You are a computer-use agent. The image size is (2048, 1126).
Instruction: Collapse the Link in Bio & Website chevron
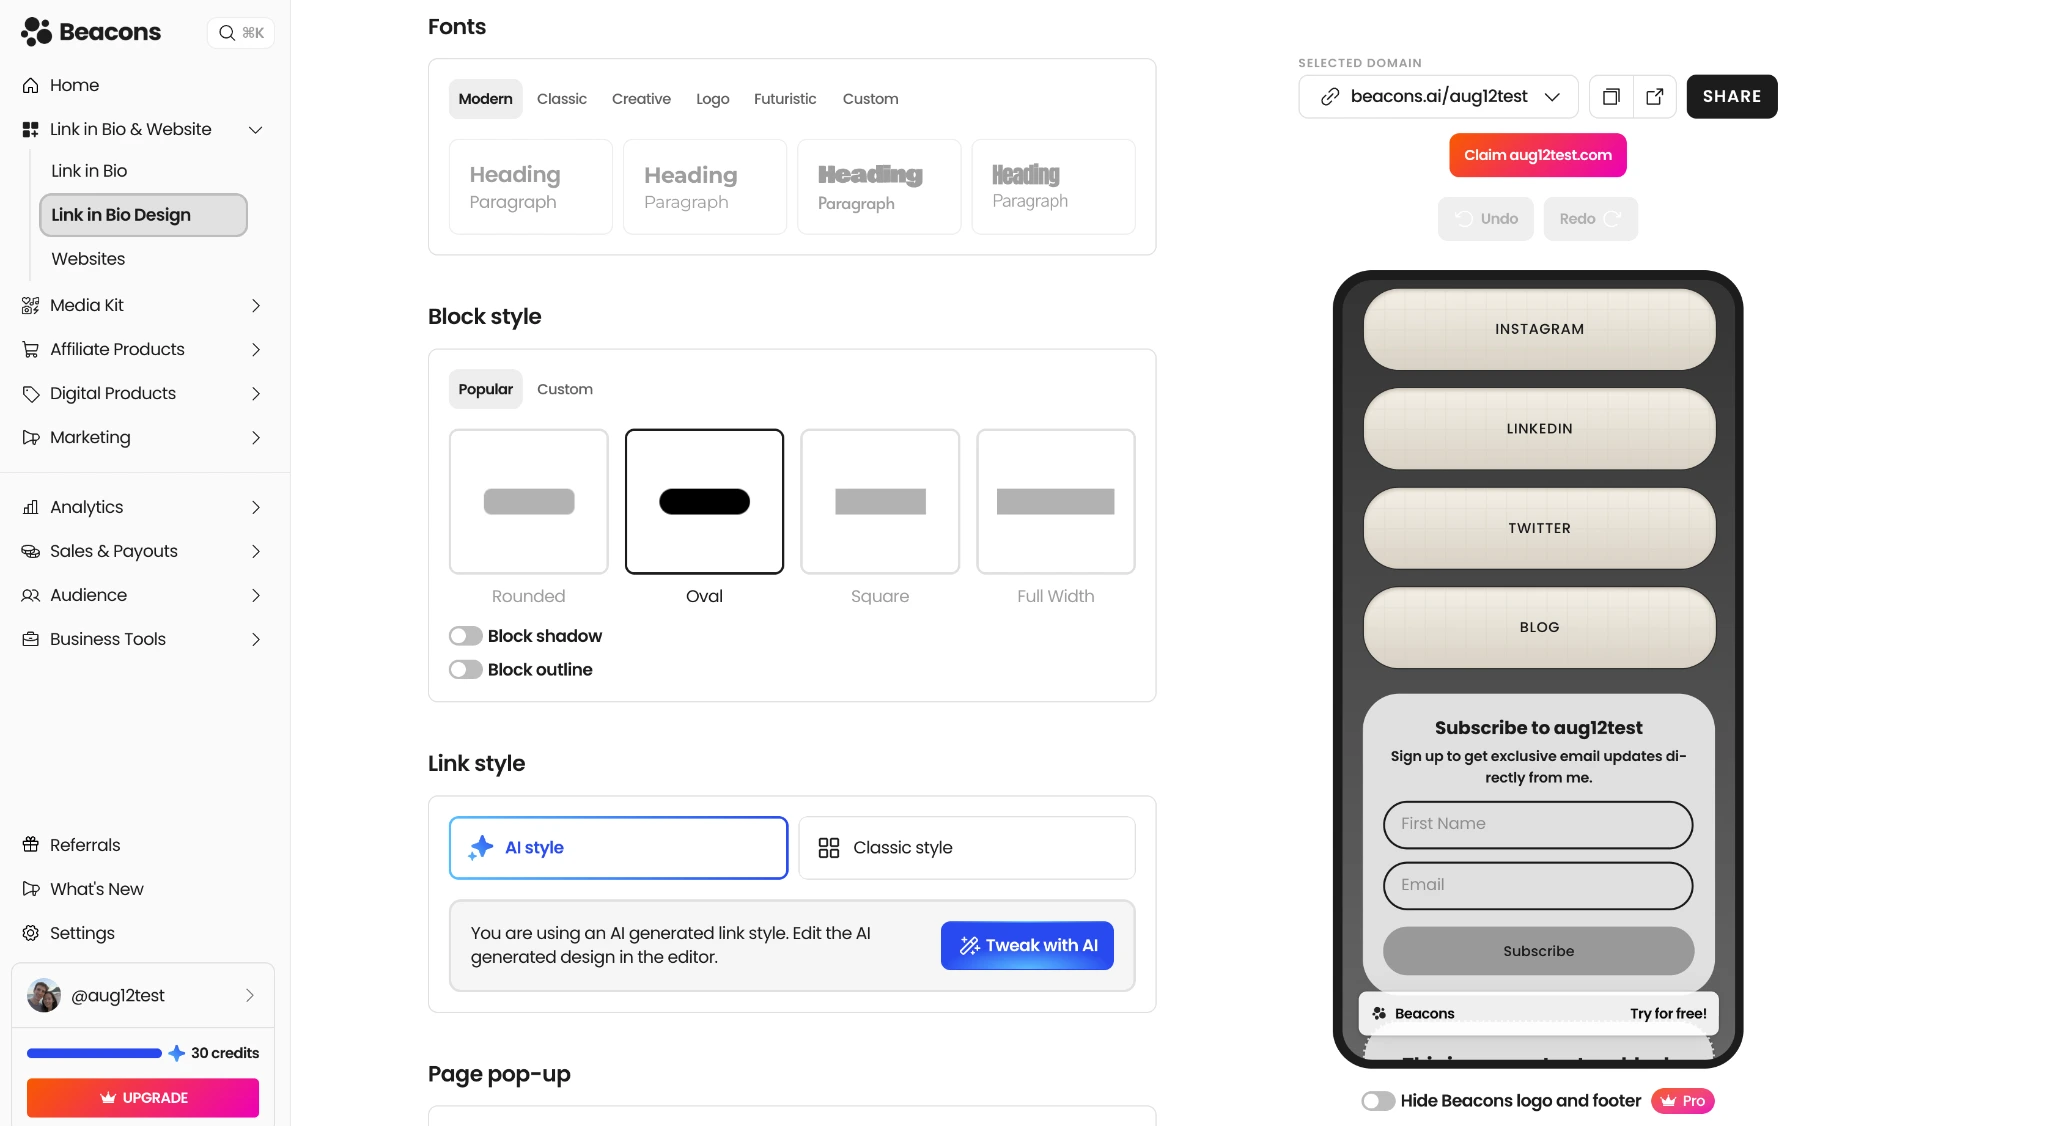tap(256, 129)
